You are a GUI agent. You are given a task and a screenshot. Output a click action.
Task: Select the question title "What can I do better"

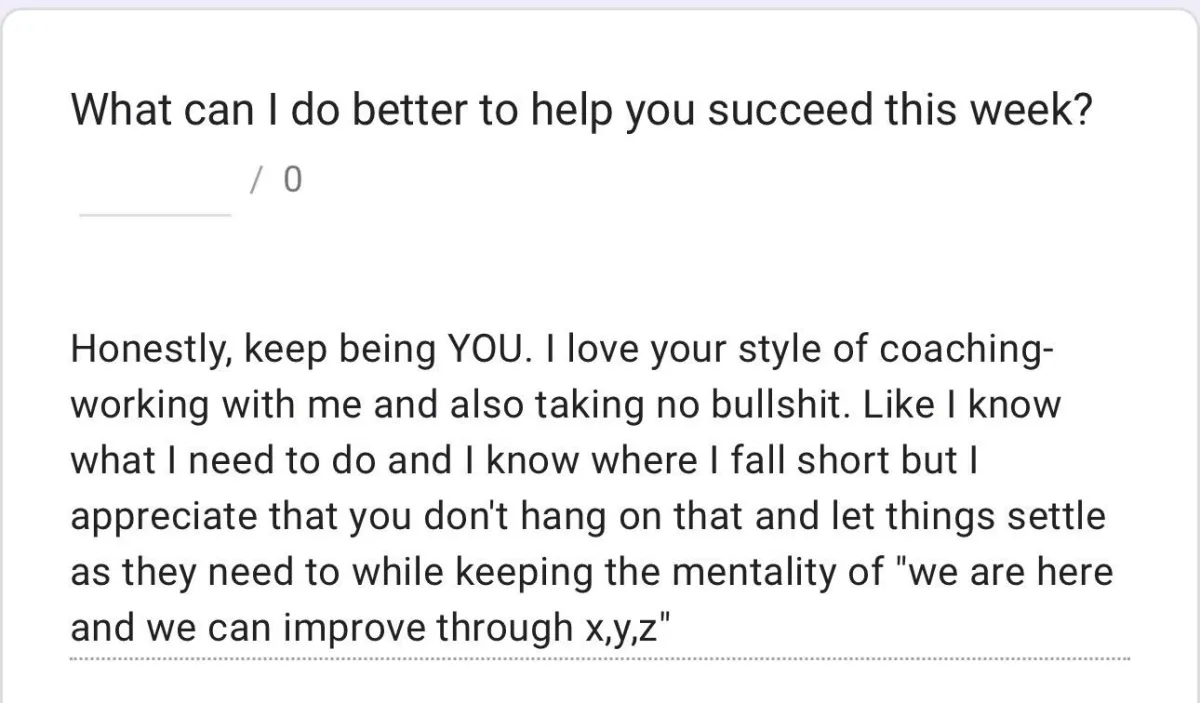(x=267, y=110)
